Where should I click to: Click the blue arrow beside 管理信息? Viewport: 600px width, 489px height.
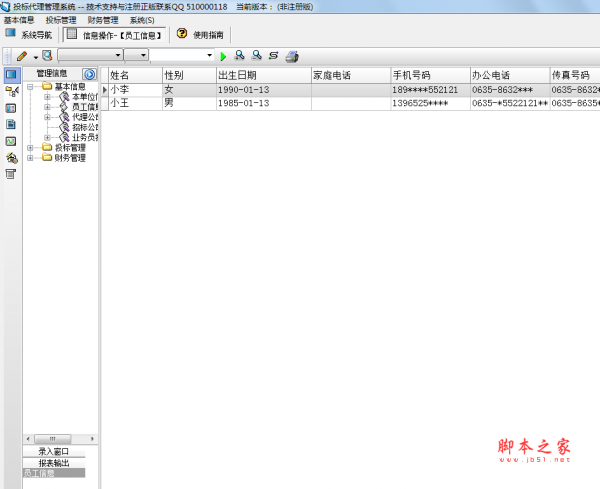(x=89, y=74)
